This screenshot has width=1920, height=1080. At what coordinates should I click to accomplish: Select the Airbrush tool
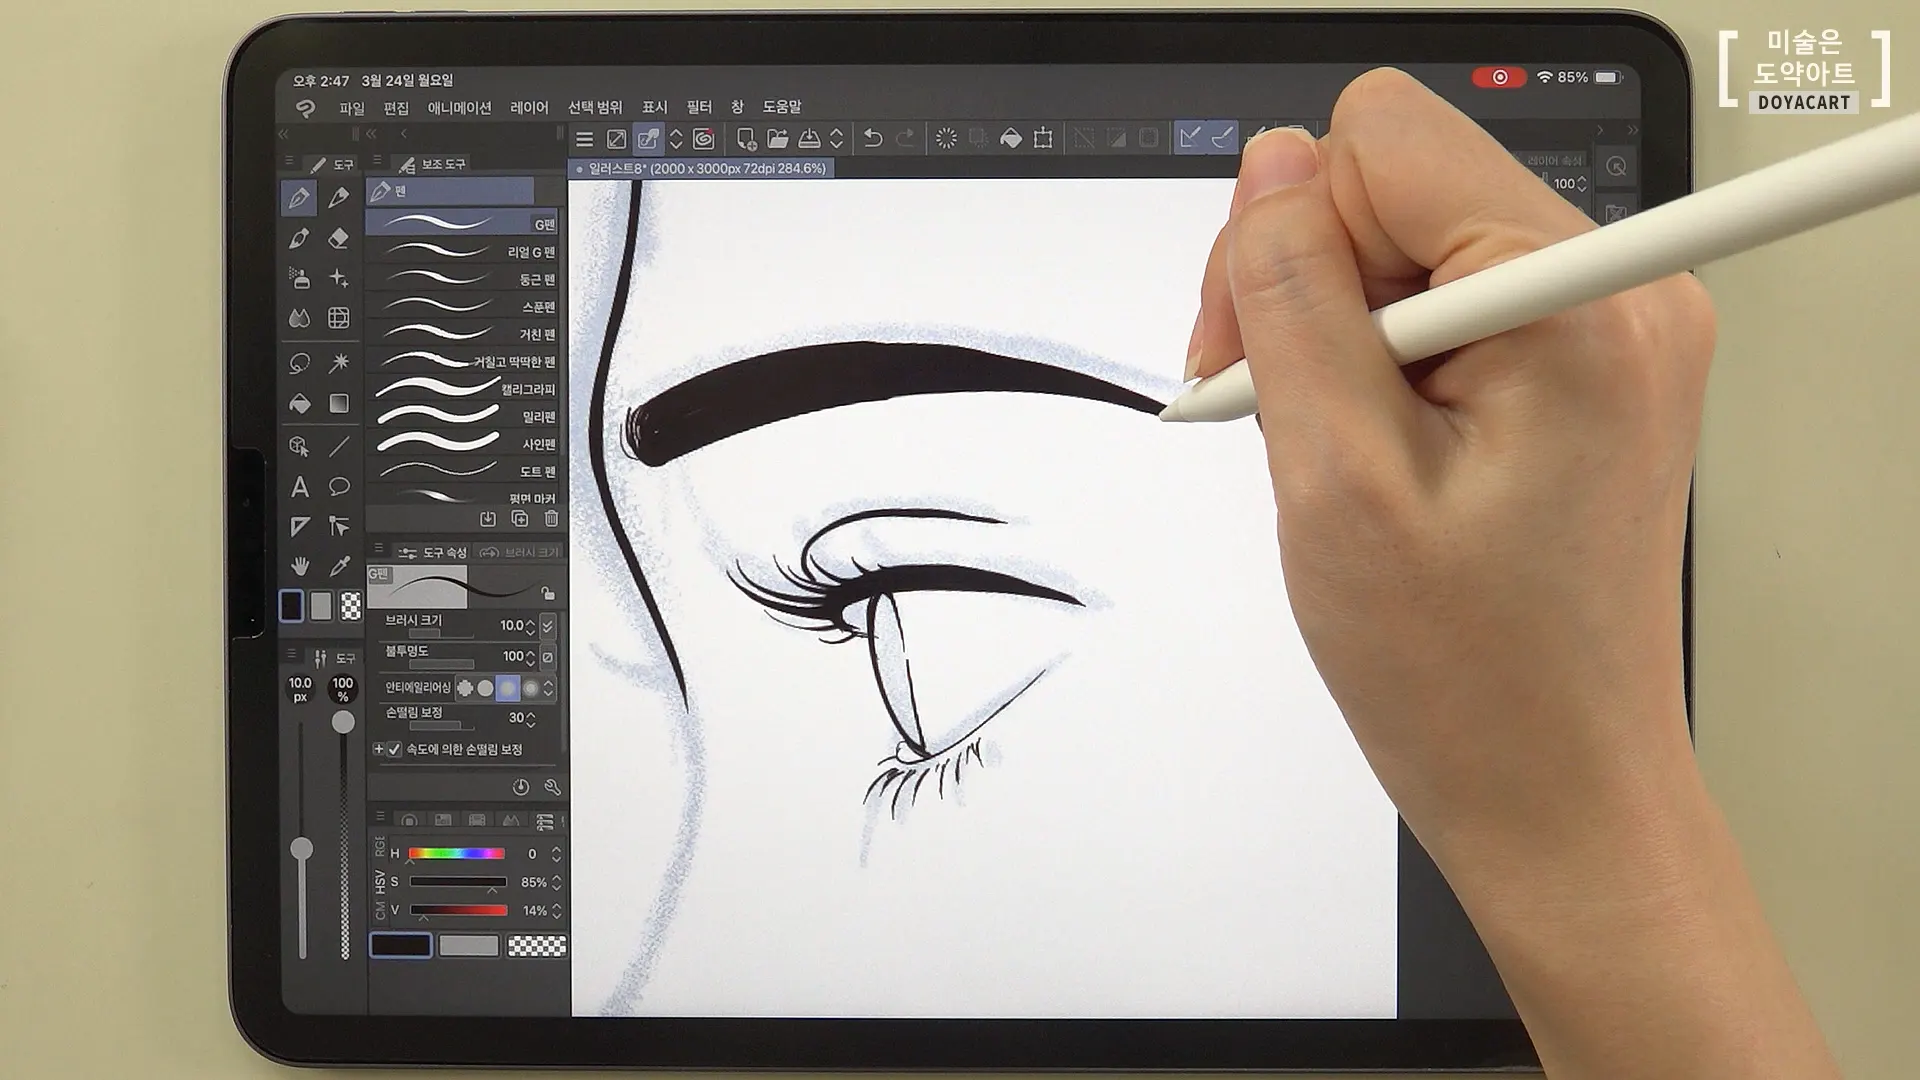pos(299,278)
